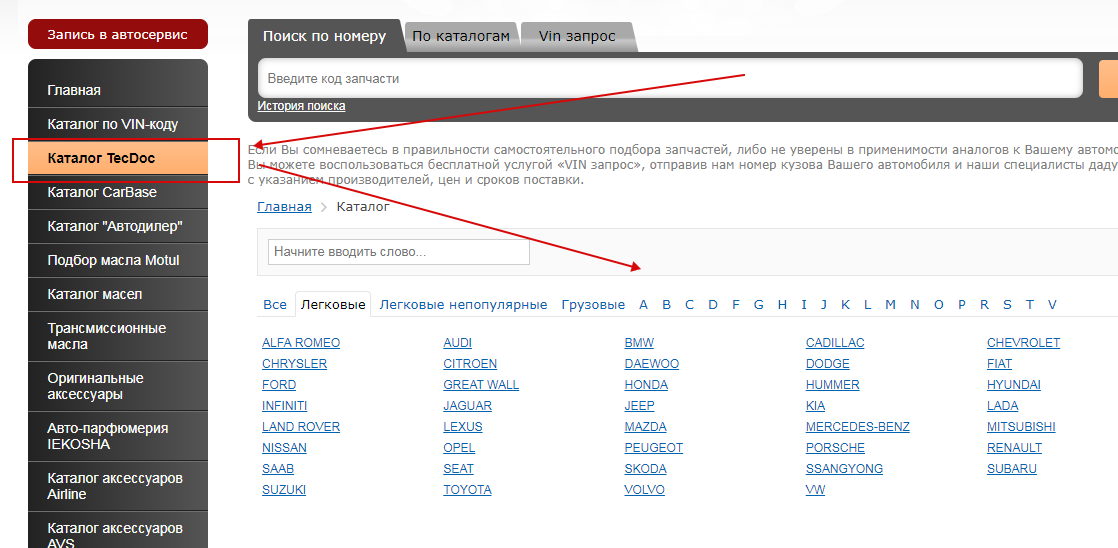Open HONDA brand link
This screenshot has width=1118, height=548.
[x=646, y=385]
